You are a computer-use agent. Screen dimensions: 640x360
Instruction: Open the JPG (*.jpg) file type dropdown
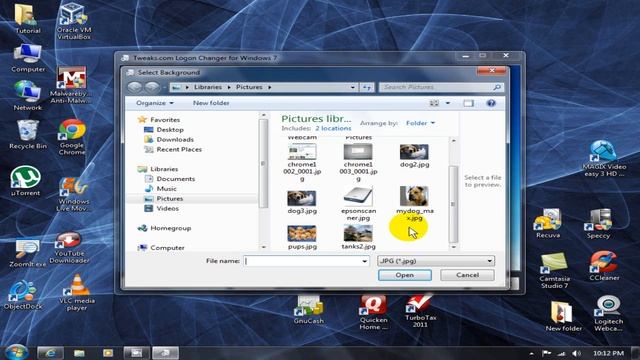(436, 261)
